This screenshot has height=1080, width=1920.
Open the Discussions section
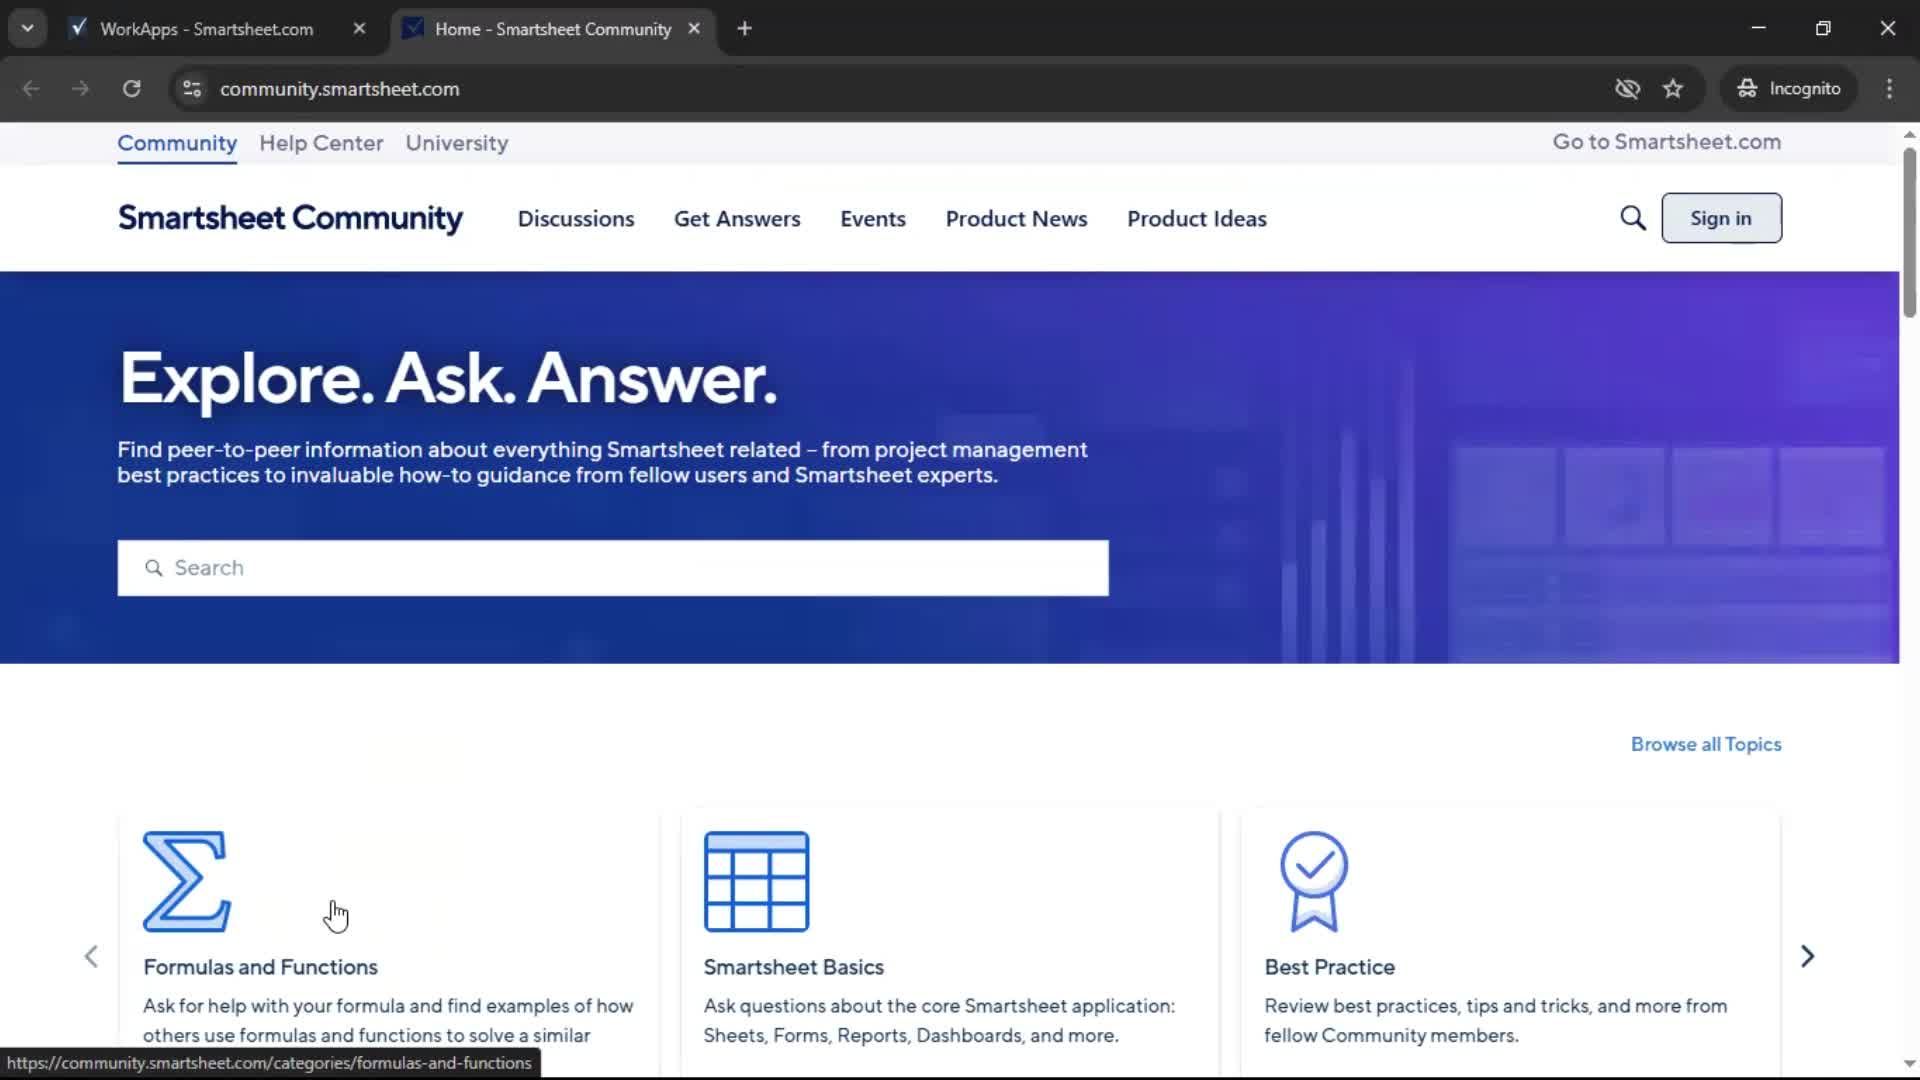(x=576, y=218)
